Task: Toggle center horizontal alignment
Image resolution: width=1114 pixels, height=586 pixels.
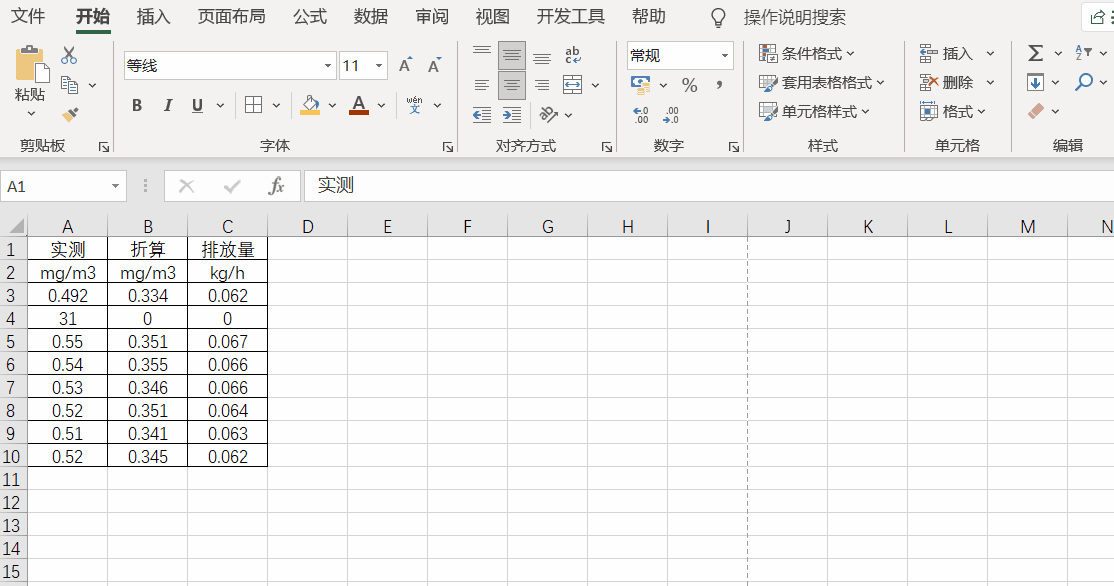Action: (512, 85)
